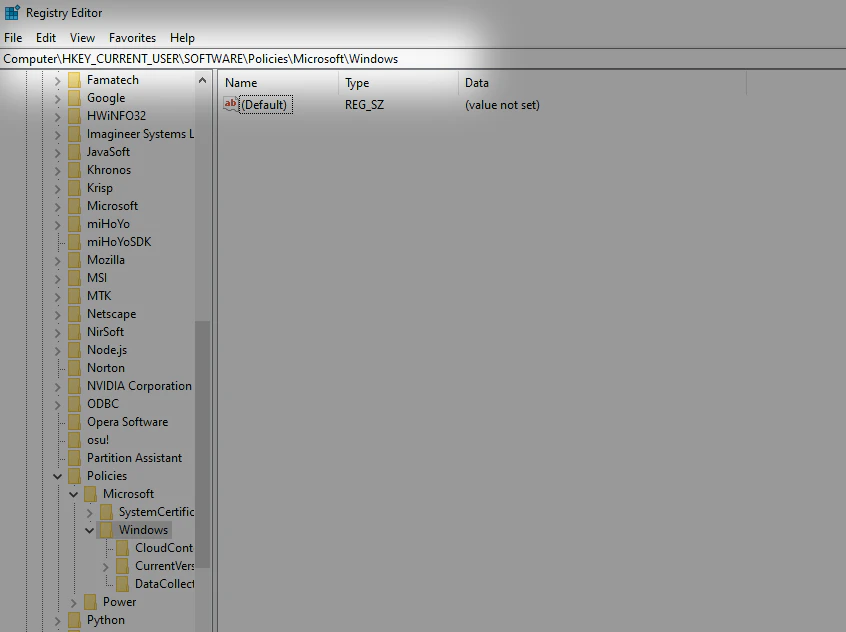Click the (value not set) data cell
The height and width of the screenshot is (632, 846).
click(502, 105)
